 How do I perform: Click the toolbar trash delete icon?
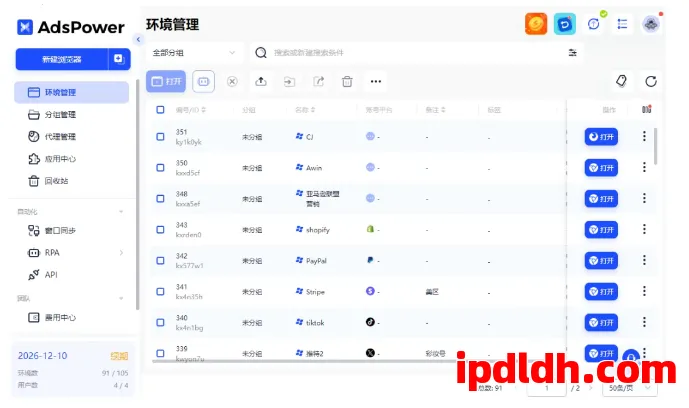pos(347,81)
